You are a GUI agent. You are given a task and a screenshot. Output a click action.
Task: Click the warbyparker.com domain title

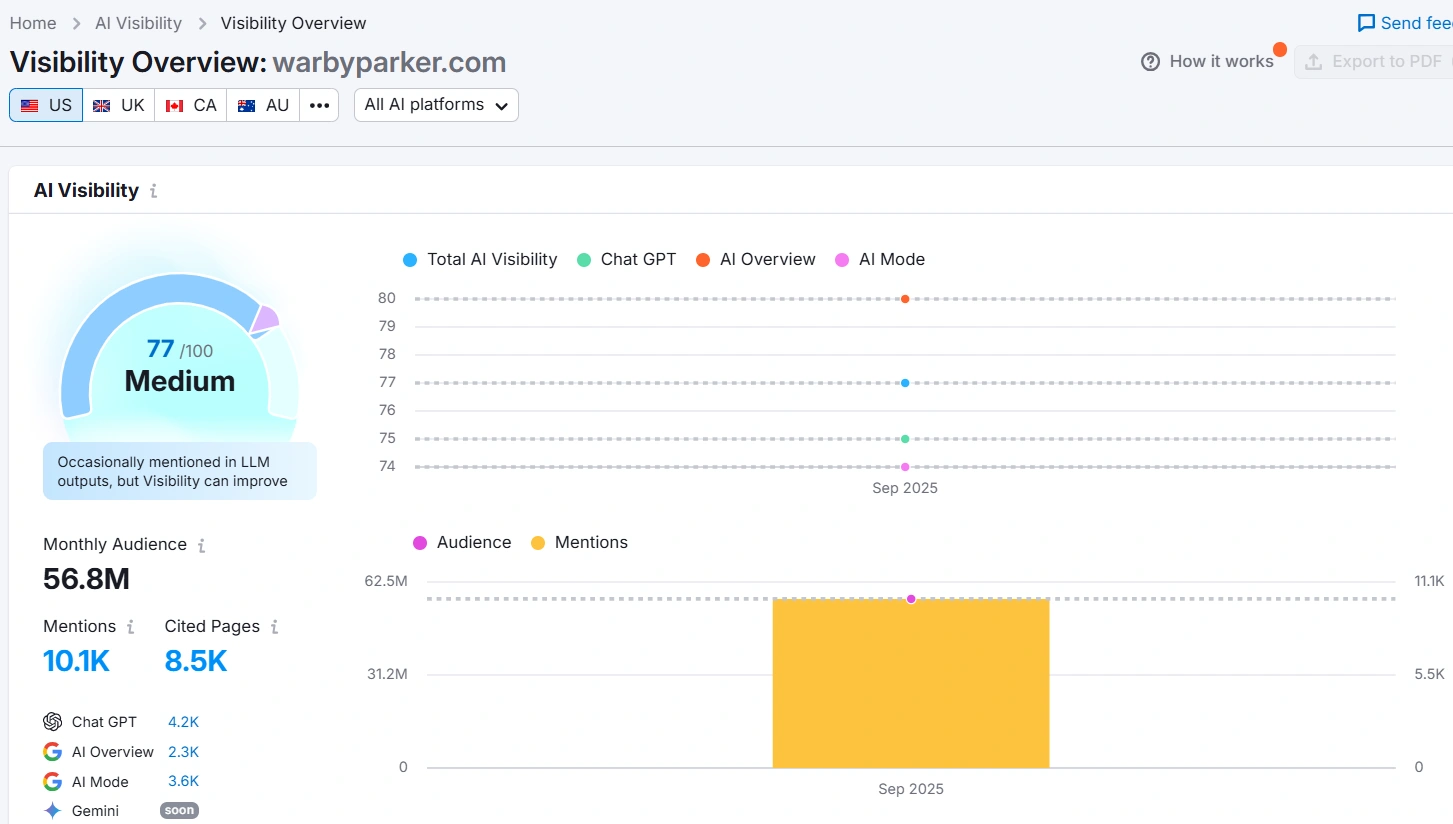(x=390, y=62)
